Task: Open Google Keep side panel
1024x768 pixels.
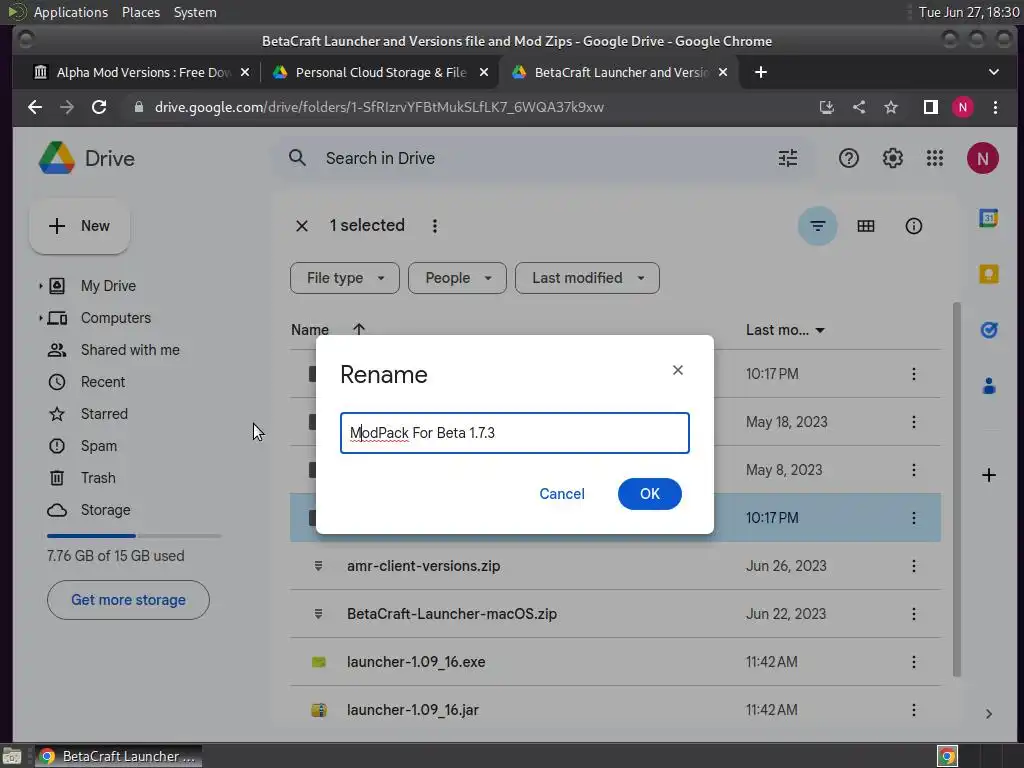Action: click(988, 274)
